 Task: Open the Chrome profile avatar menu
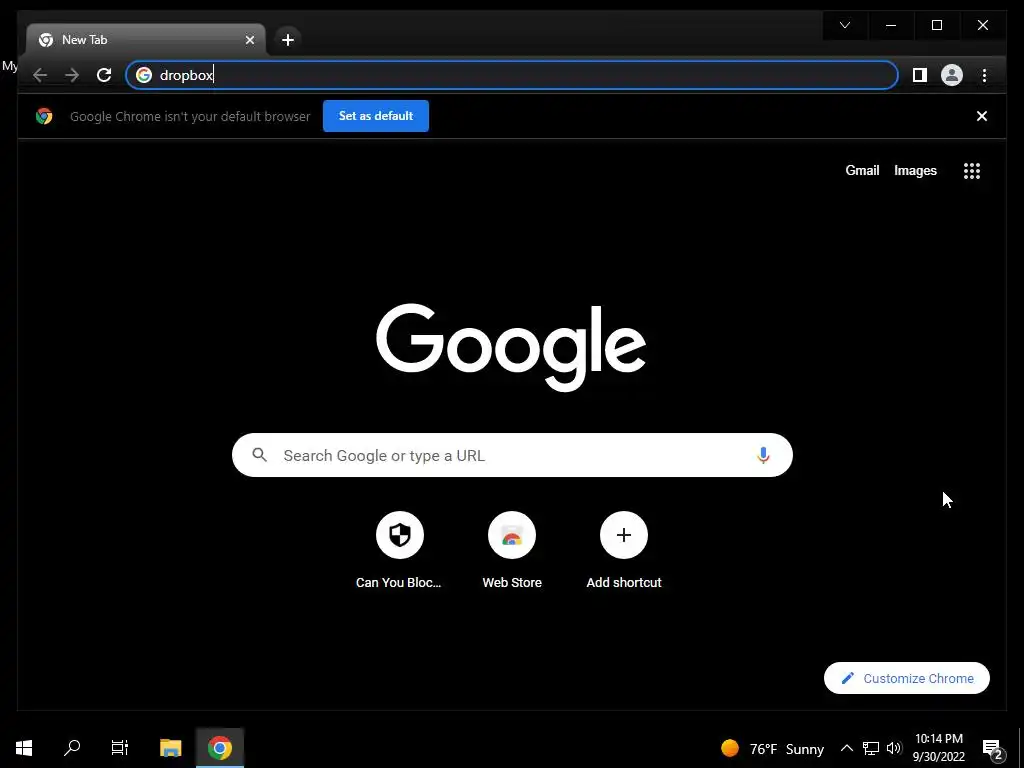(x=952, y=75)
